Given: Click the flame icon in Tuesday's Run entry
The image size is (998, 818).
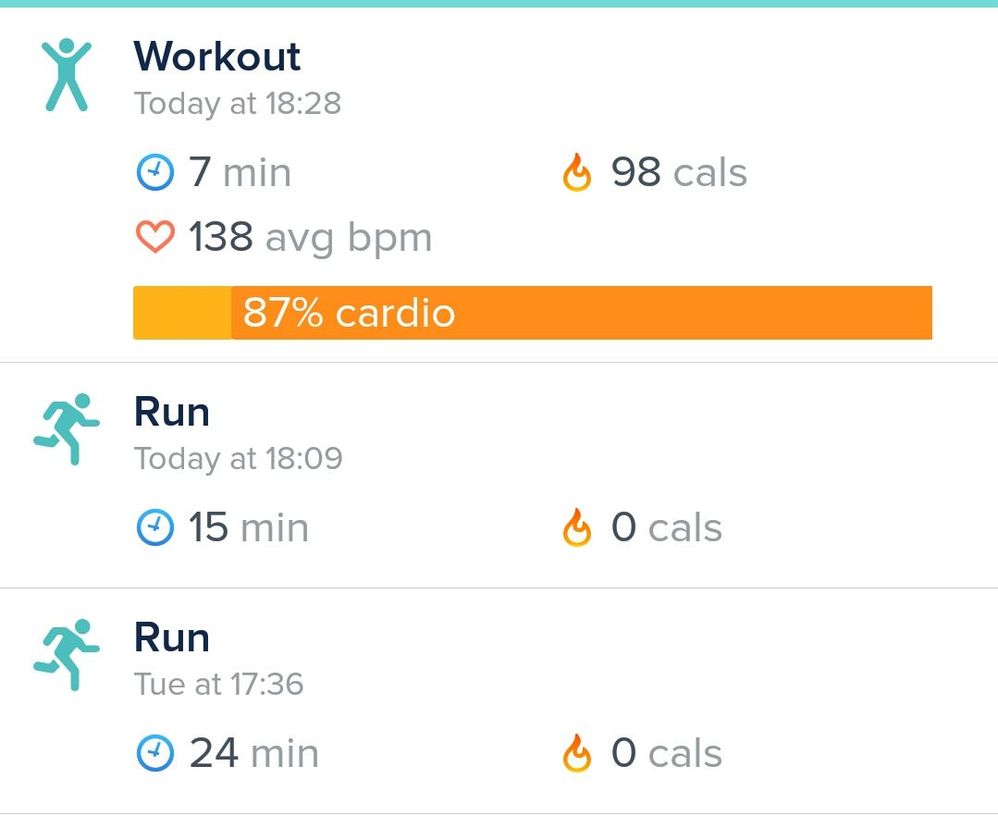Looking at the screenshot, I should point(577,753).
